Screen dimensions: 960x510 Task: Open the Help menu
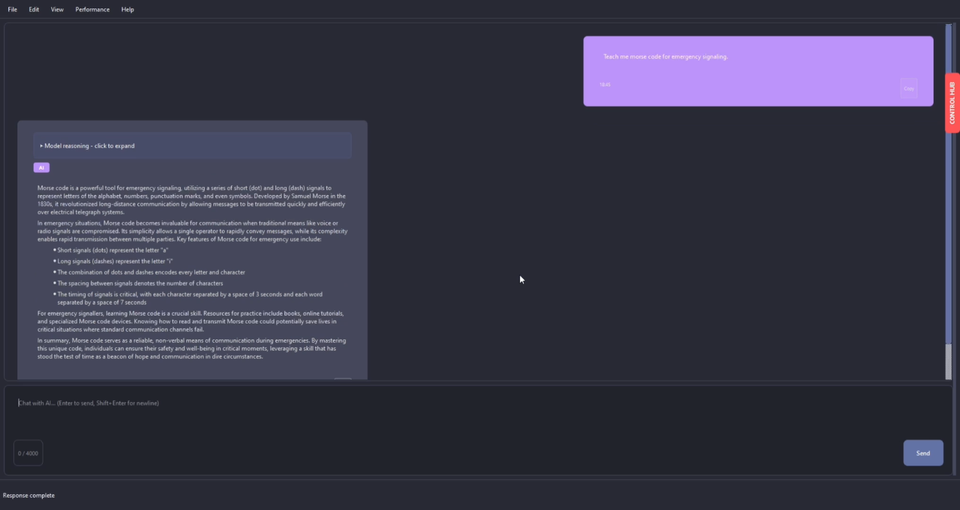pyautogui.click(x=127, y=9)
